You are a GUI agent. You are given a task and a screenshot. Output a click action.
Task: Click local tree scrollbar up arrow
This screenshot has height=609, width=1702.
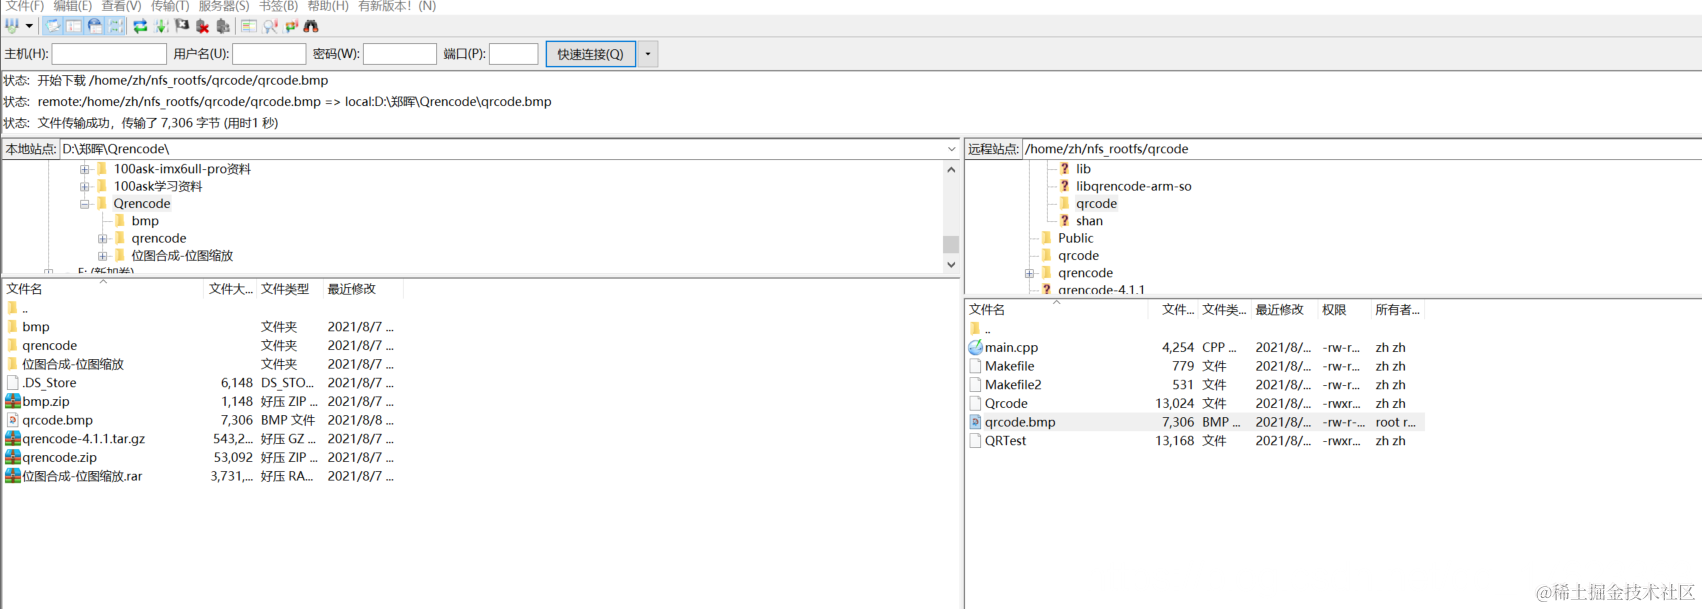[x=951, y=169]
